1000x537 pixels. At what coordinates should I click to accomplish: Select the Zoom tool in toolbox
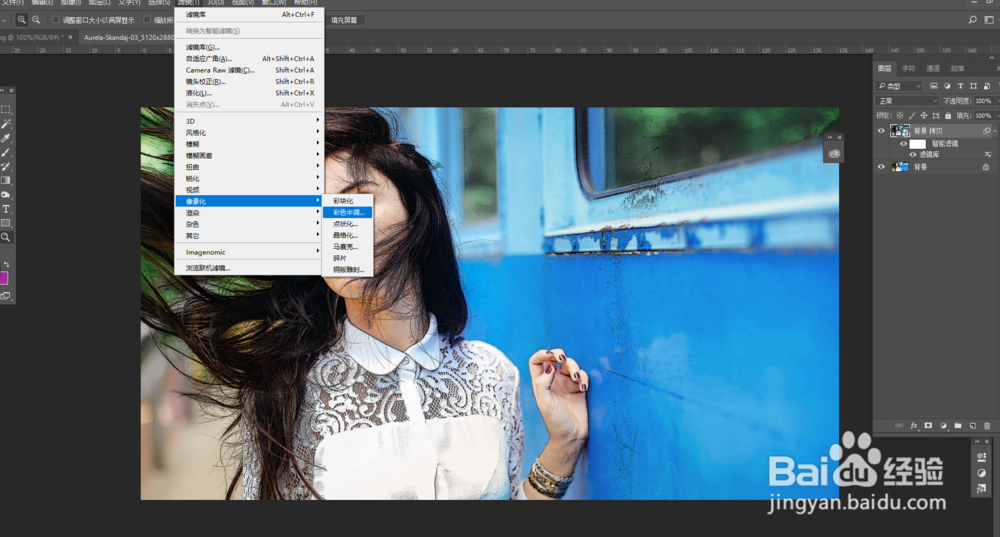6,237
